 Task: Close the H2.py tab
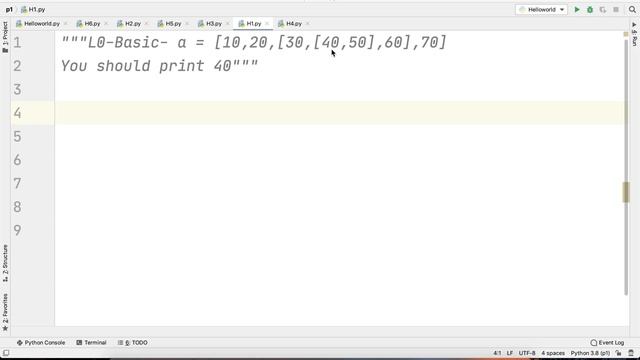(147, 24)
